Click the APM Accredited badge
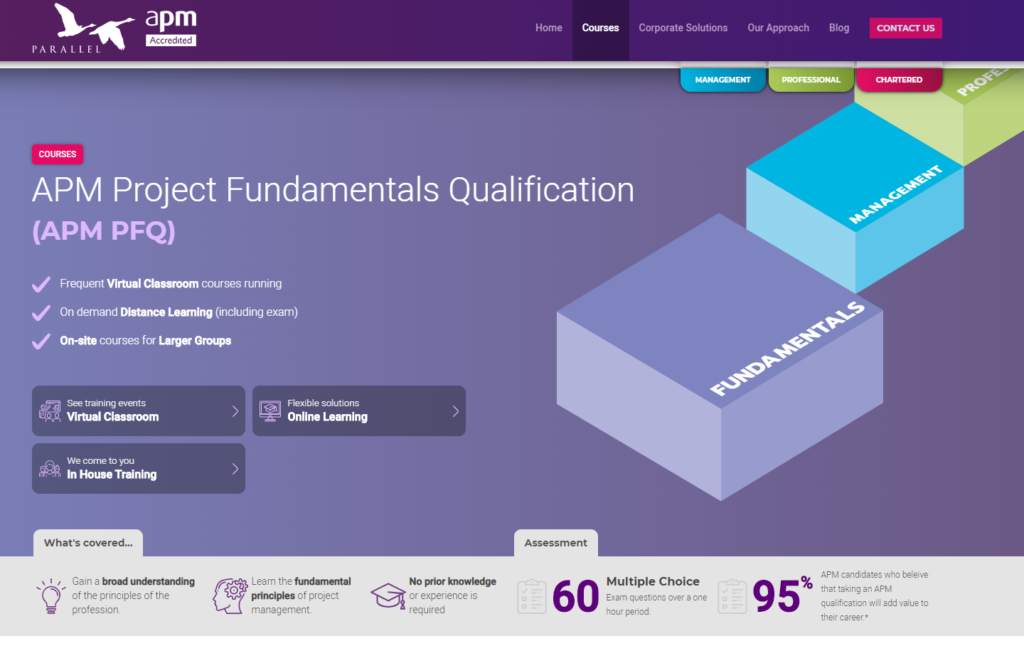The image size is (1024, 646). point(170,27)
